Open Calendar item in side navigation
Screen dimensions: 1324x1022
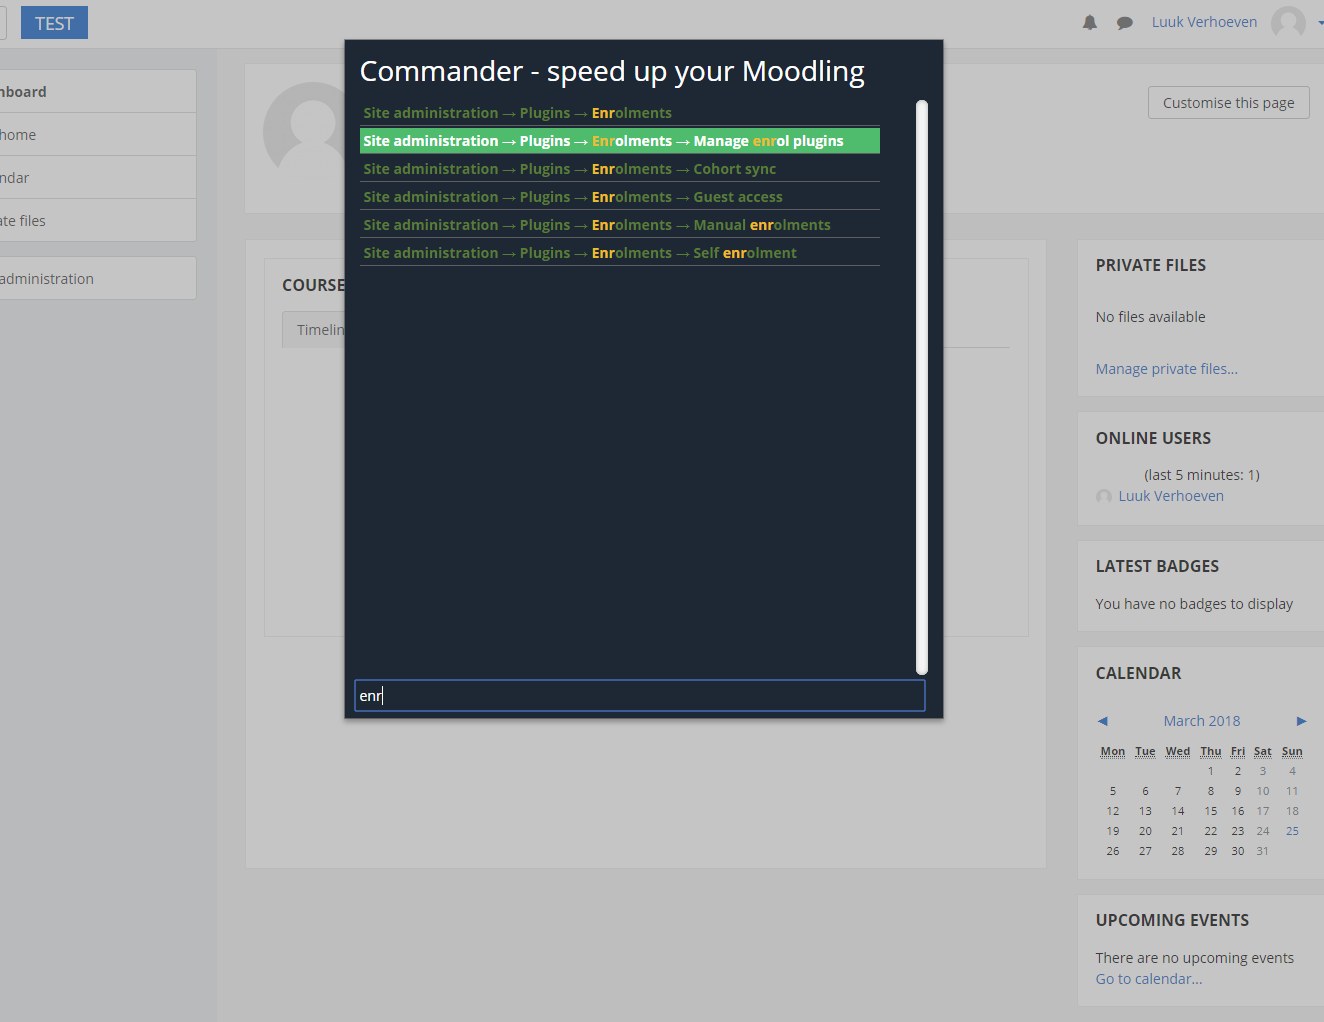[x=98, y=177]
